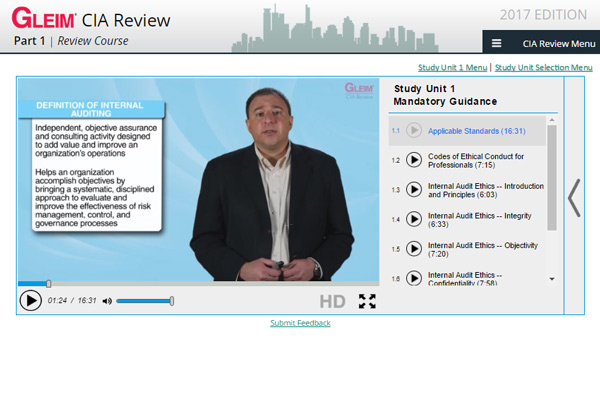Click the Gleim CIA Review logo
This screenshot has height=415, width=600.
tap(91, 18)
